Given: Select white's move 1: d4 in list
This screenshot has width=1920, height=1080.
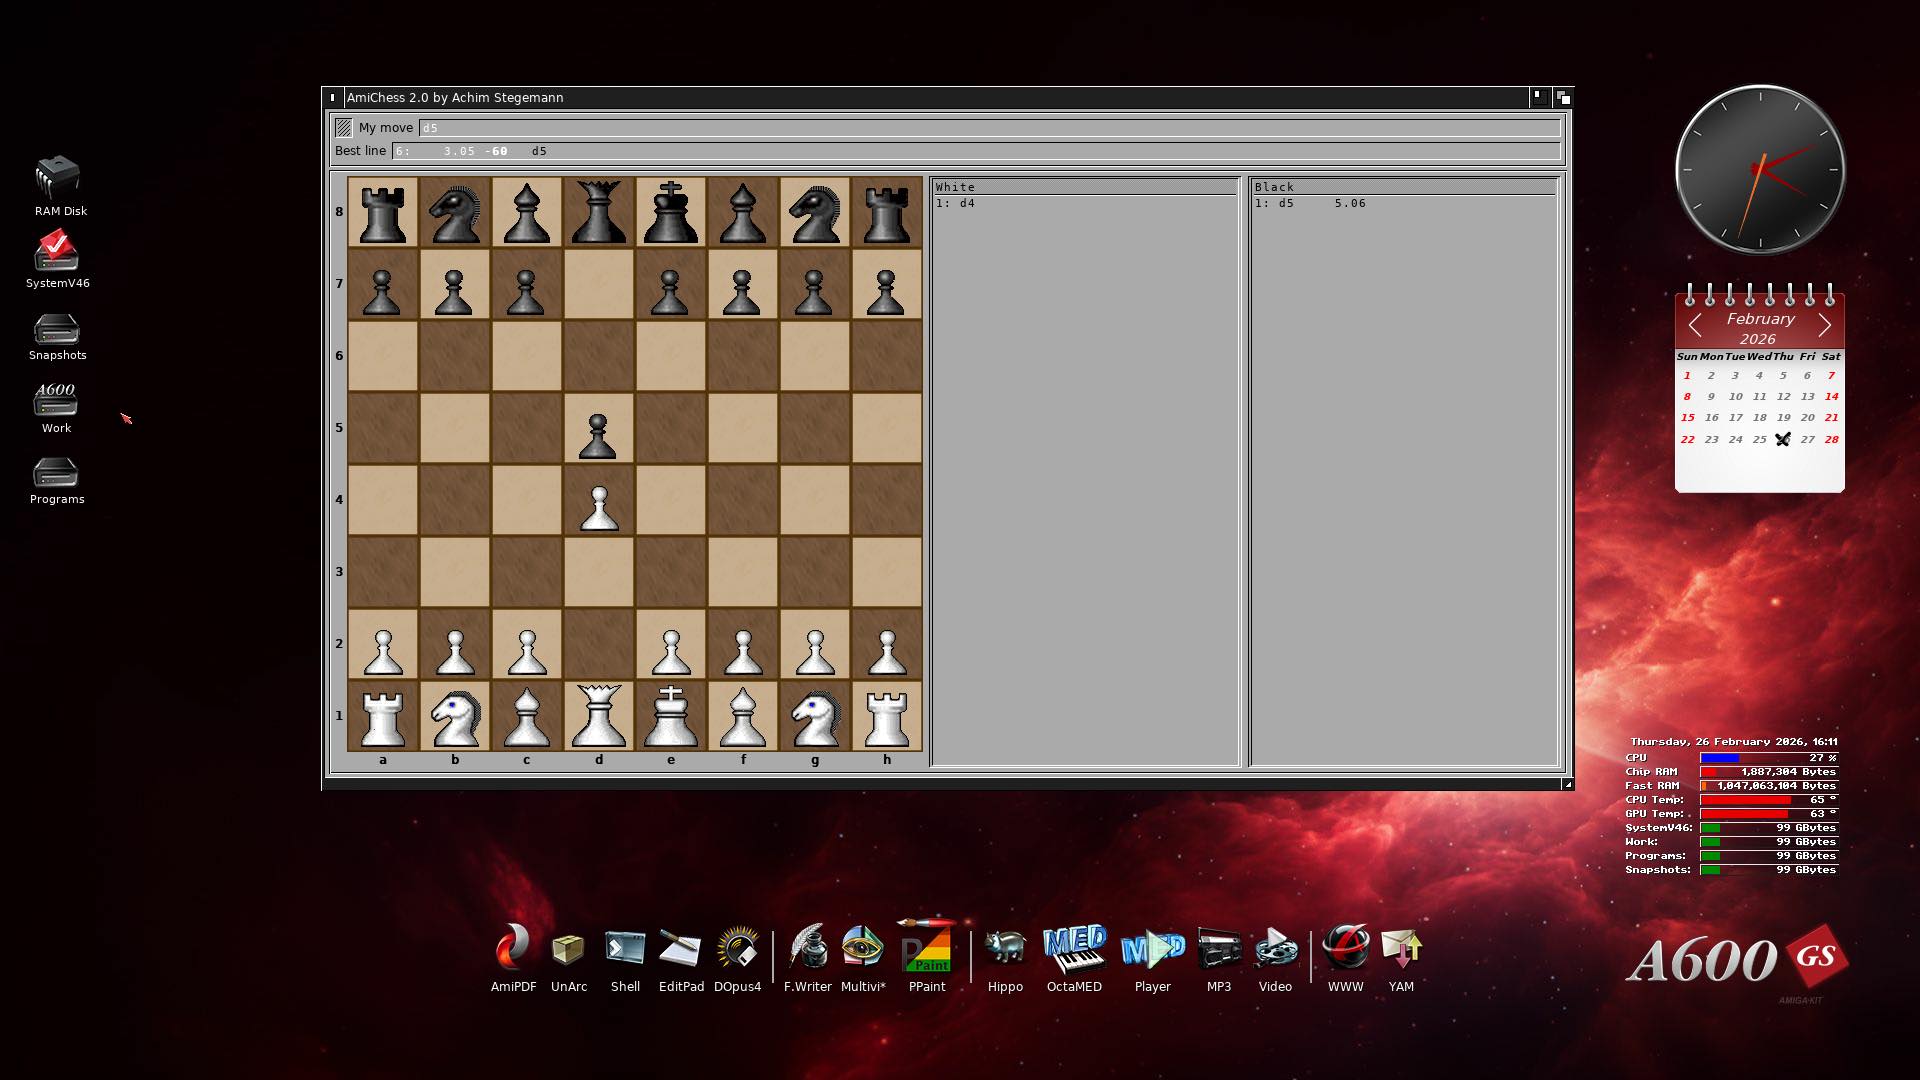Looking at the screenshot, I should point(956,203).
